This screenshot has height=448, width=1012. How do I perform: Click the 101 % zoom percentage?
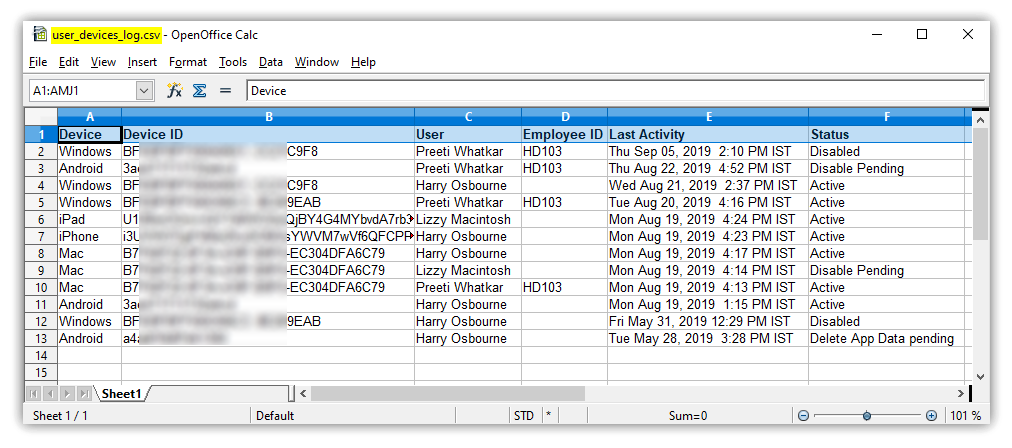tap(966, 416)
